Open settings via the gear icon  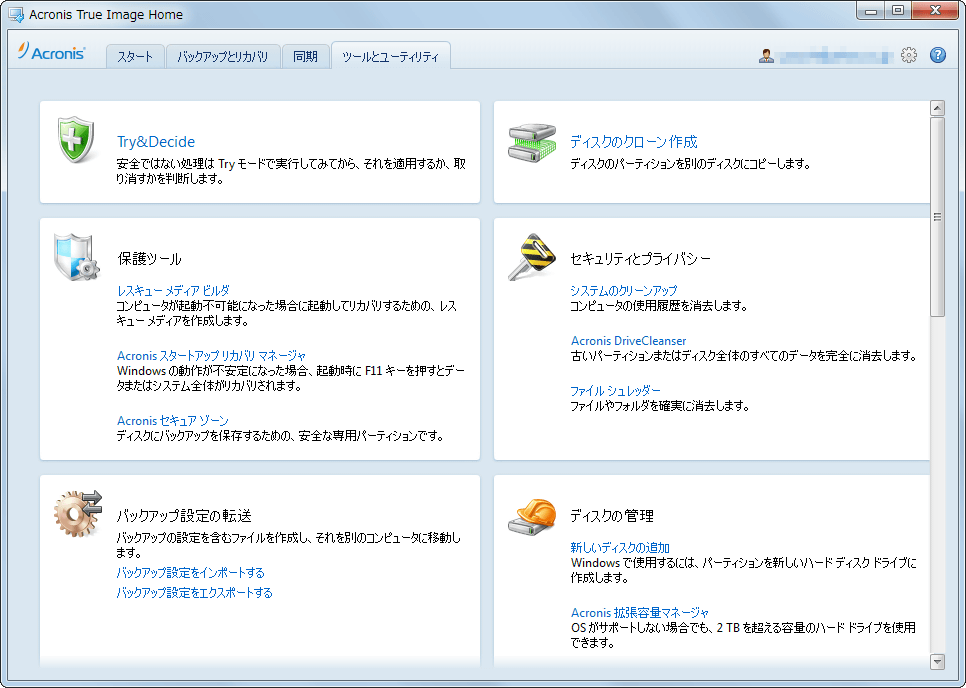point(909,55)
